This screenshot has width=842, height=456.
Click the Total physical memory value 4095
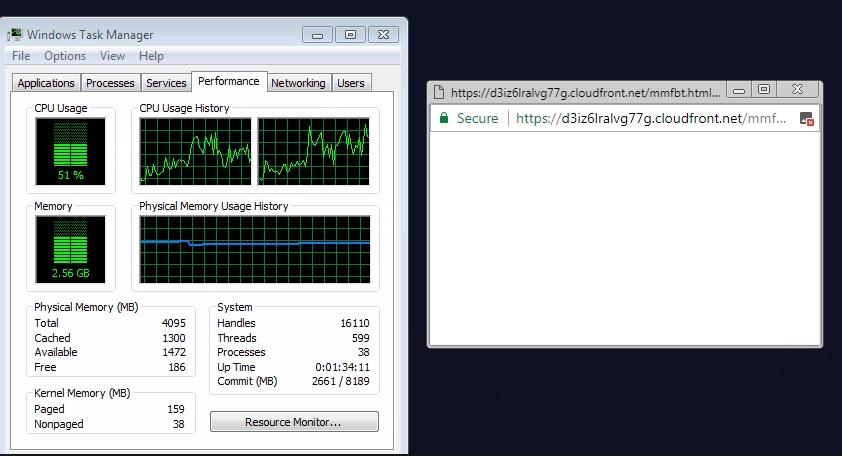point(173,323)
